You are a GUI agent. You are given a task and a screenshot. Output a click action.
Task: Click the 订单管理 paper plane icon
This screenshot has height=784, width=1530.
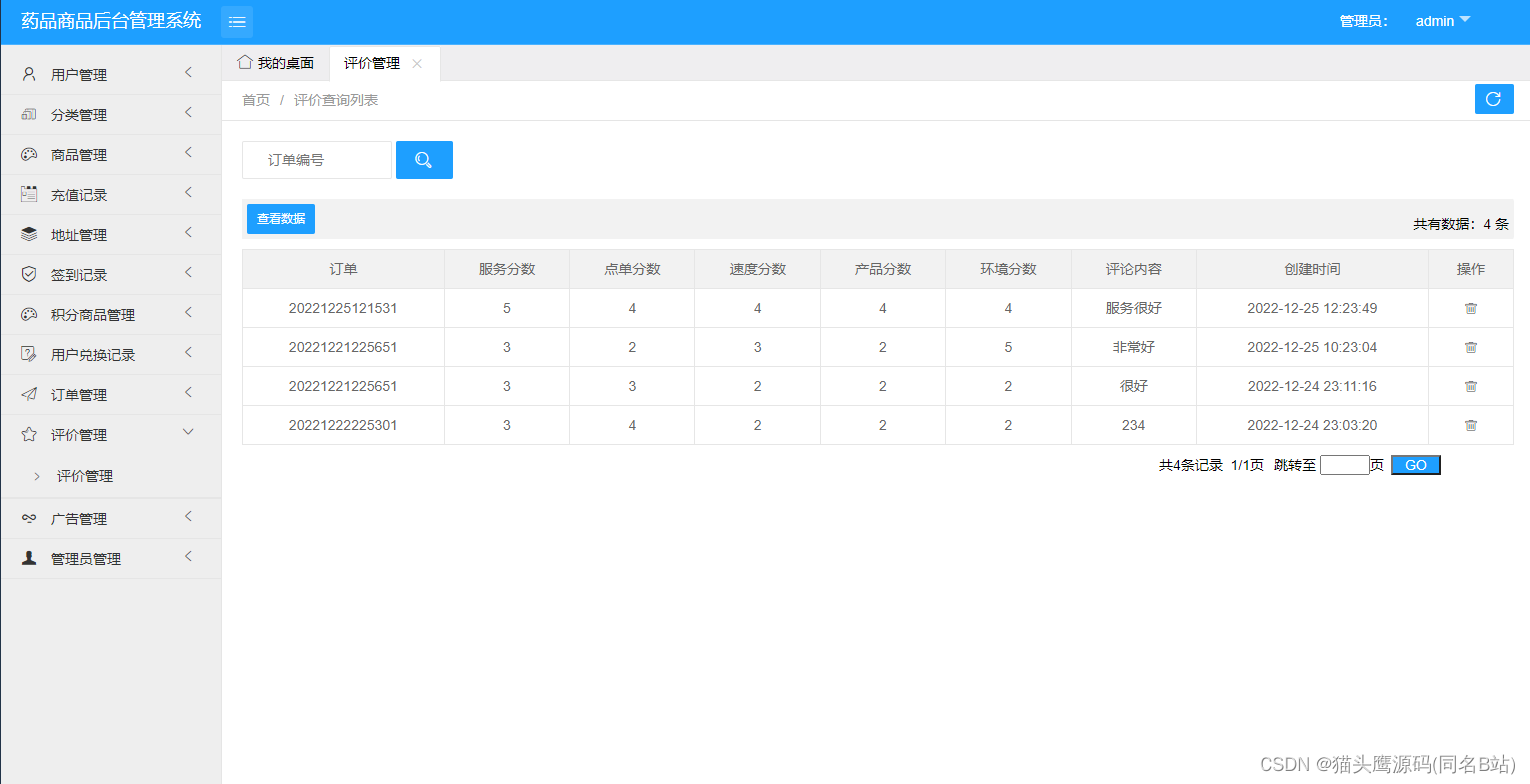tap(29, 394)
